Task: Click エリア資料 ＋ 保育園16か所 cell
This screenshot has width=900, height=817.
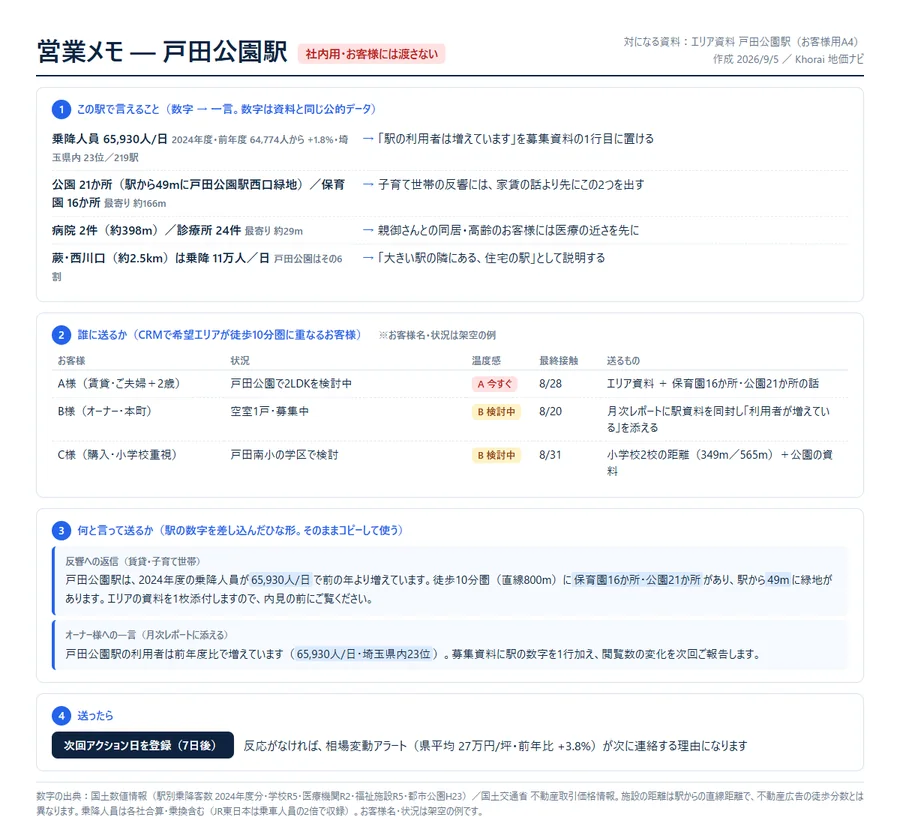Action: coord(713,384)
